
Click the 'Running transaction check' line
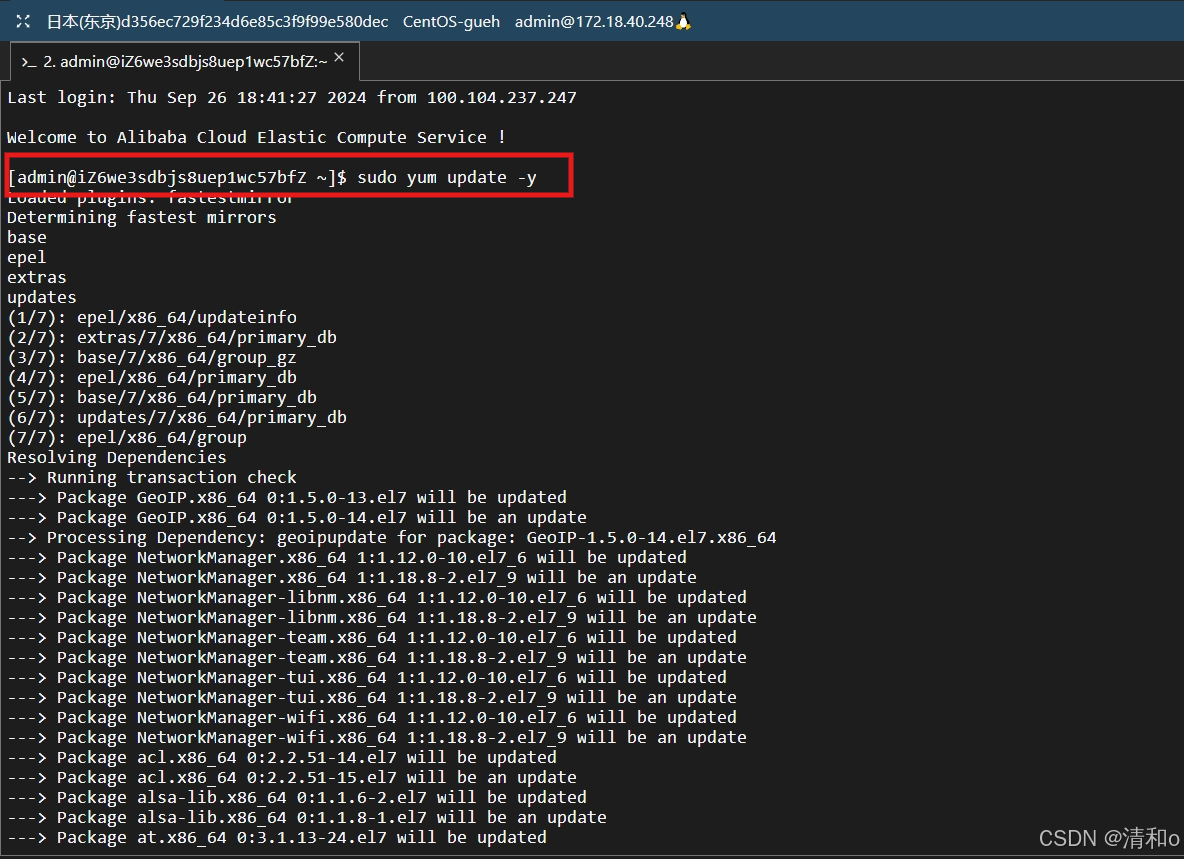(152, 477)
